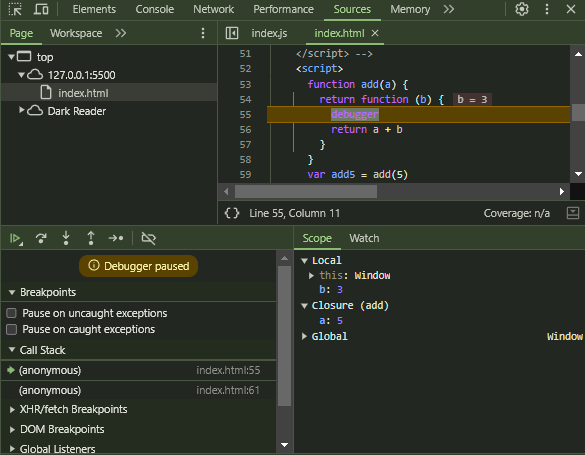
Task: Resume script execution
Action: tap(16, 238)
